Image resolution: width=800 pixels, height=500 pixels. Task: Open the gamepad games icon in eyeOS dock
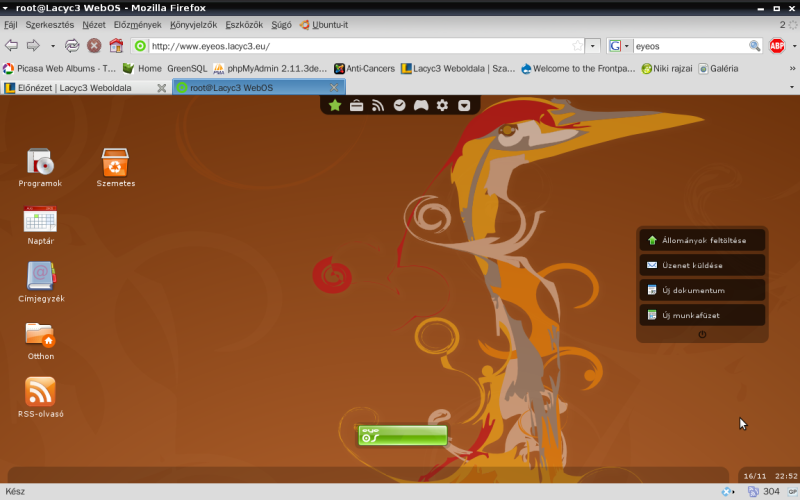pyautogui.click(x=421, y=105)
